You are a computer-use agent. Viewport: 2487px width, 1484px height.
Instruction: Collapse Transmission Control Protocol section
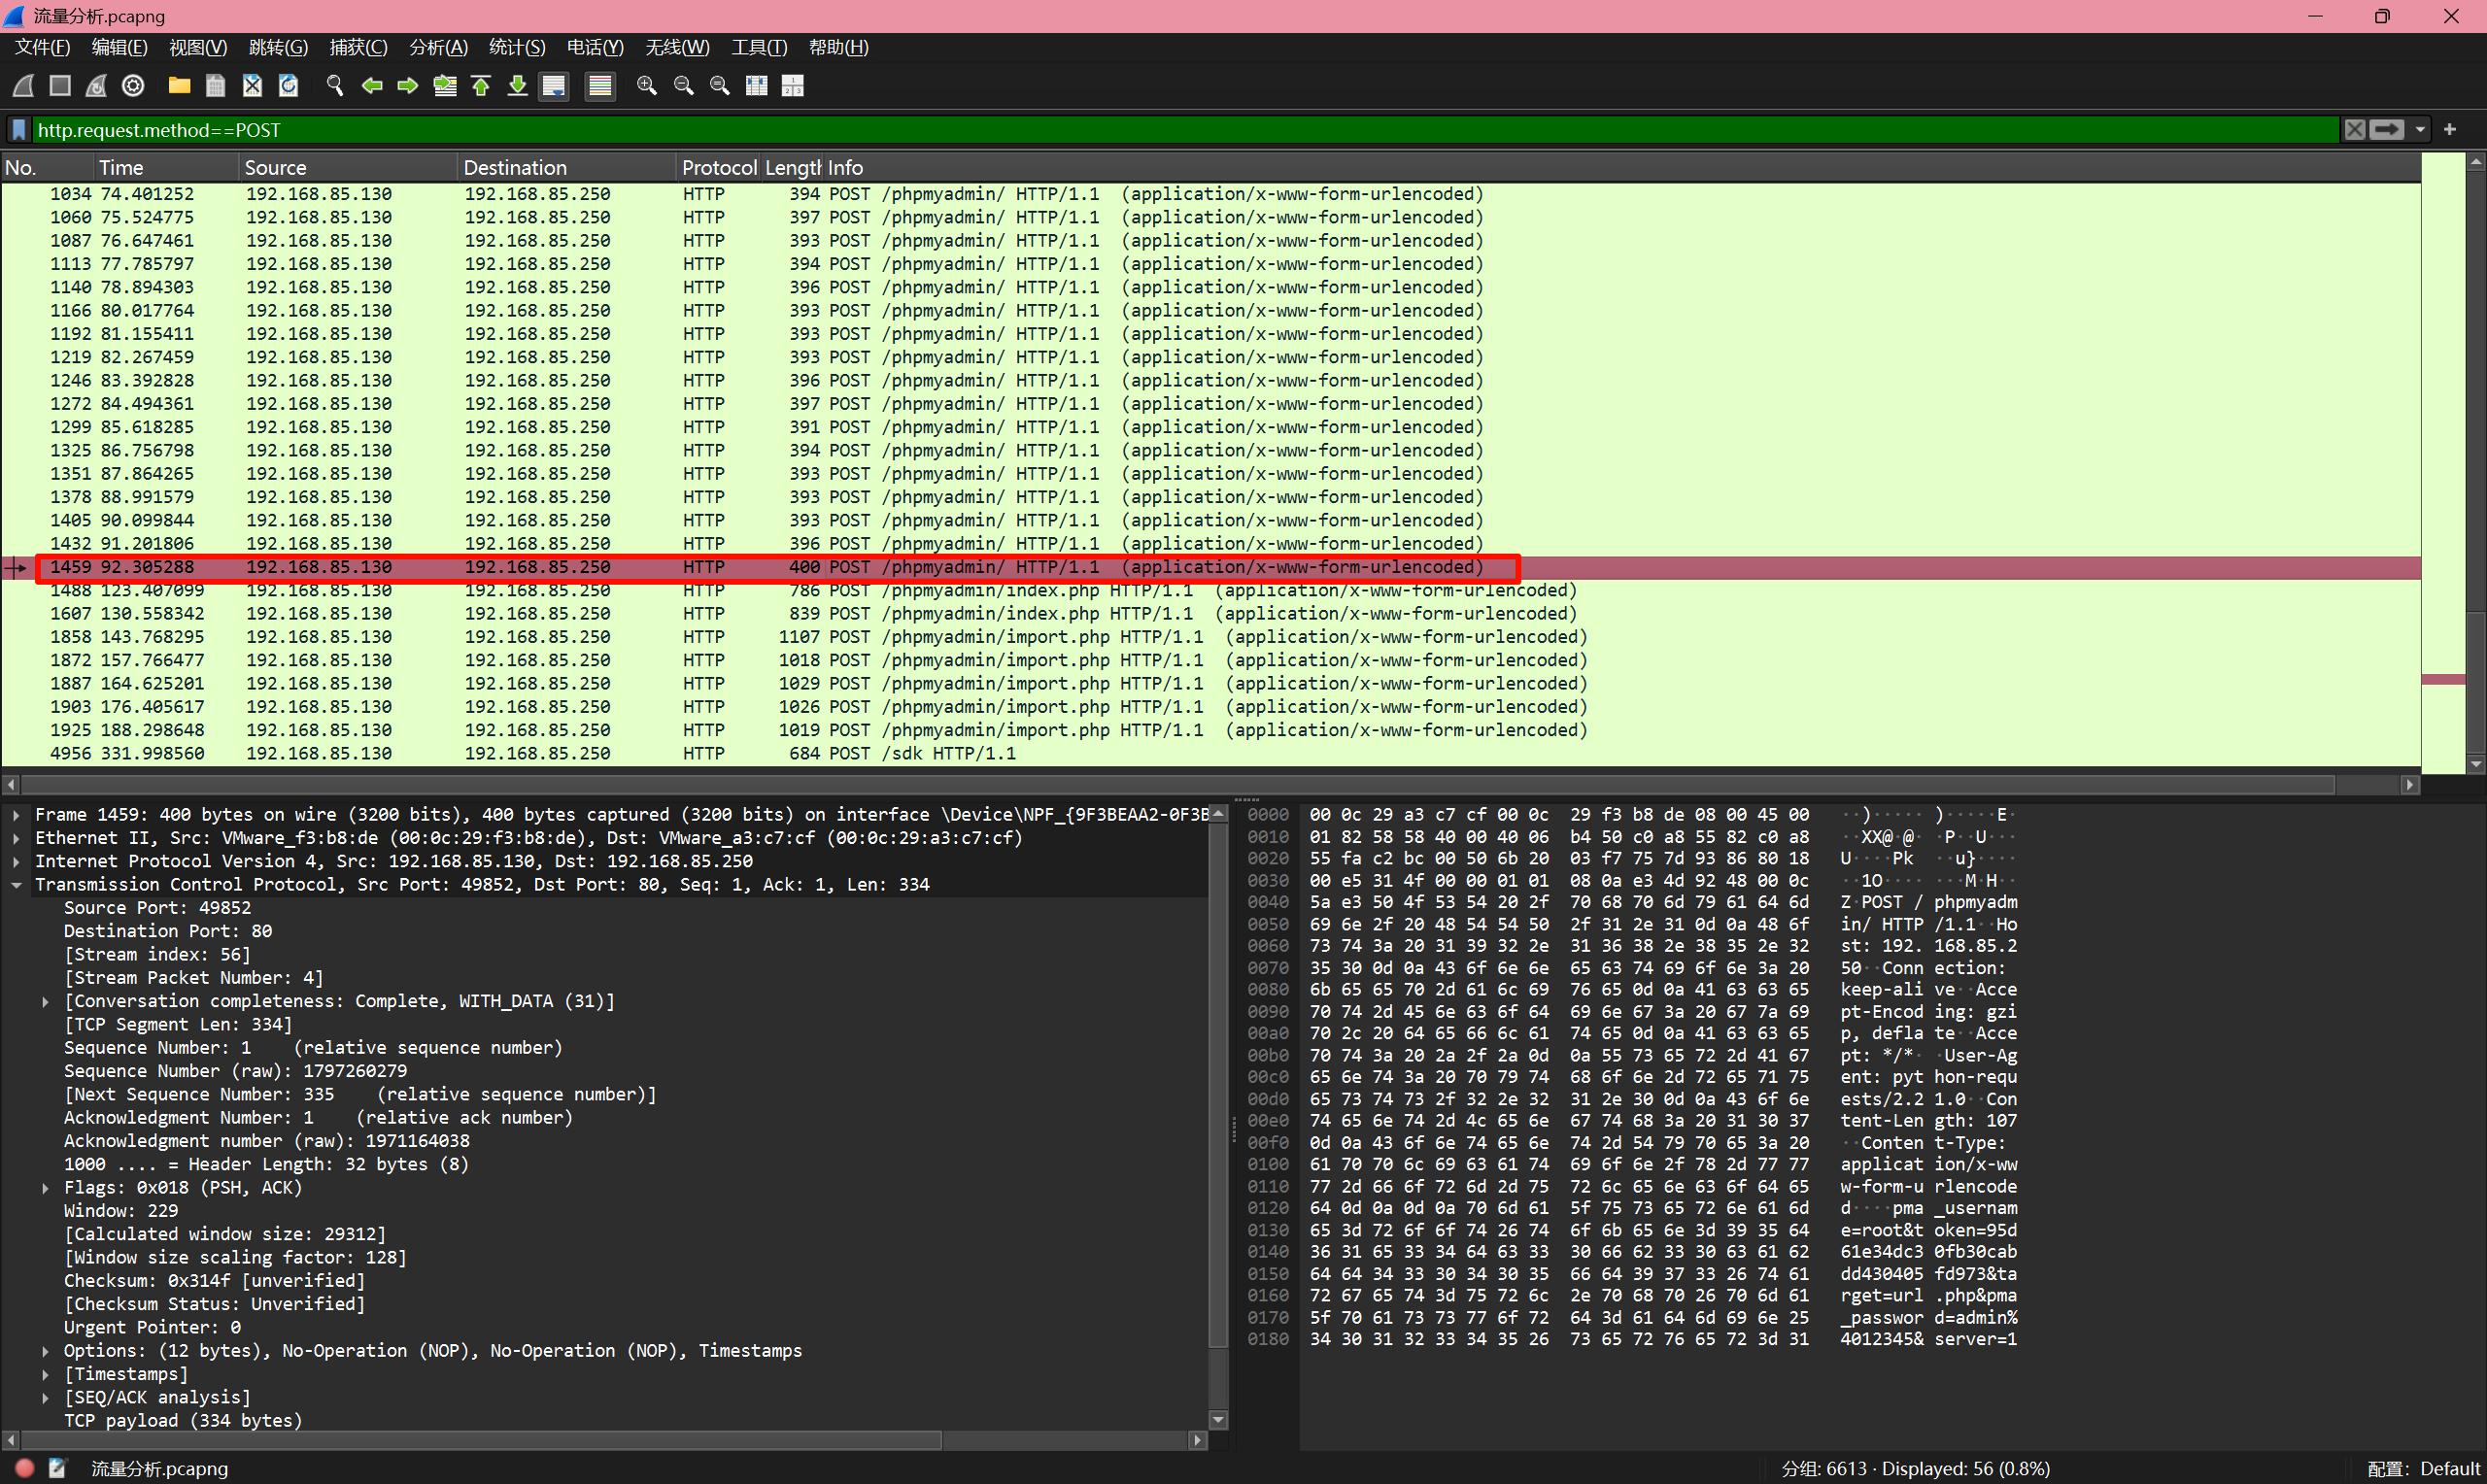(x=17, y=885)
